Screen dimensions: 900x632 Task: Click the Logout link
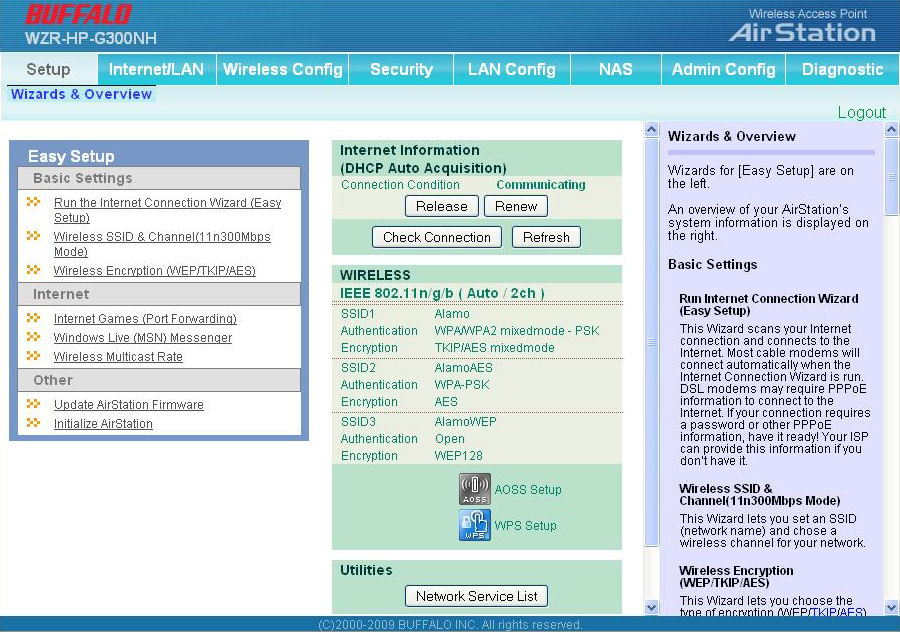[x=862, y=113]
